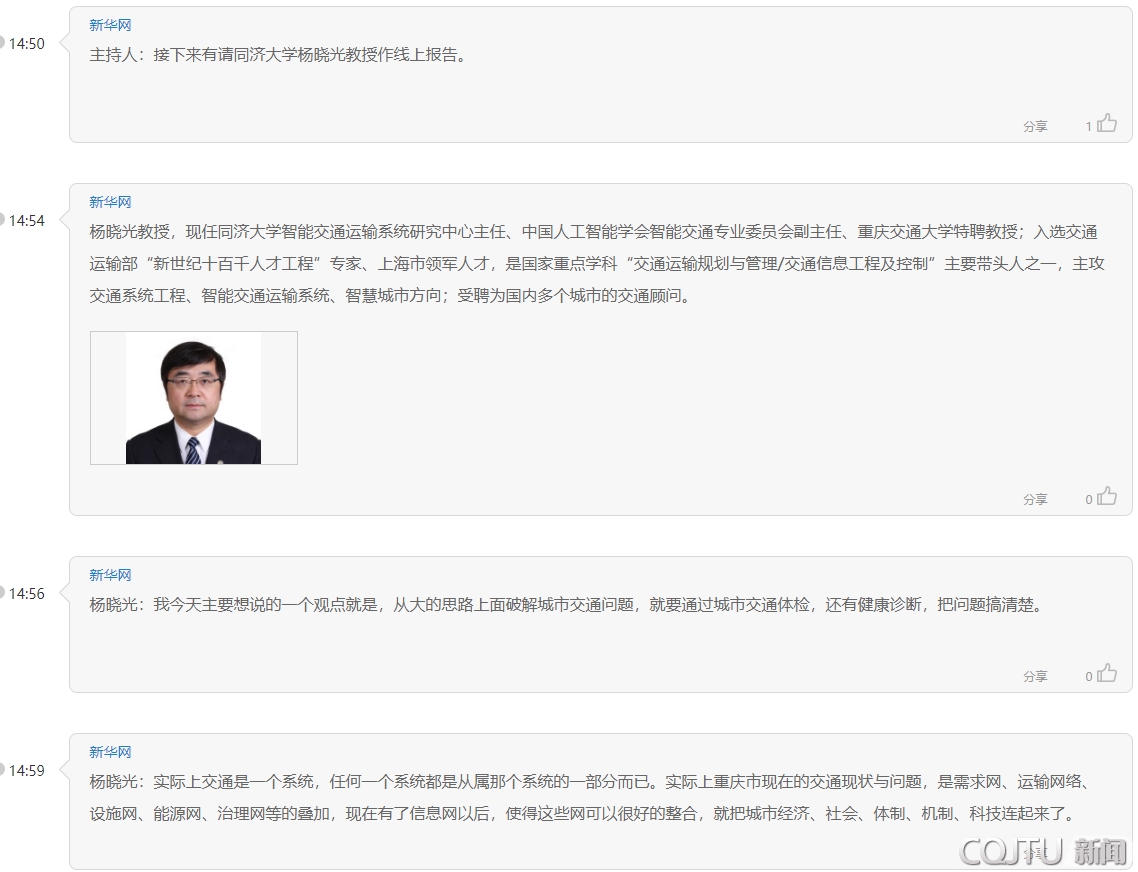Click the 14:59 timestamp on the timeline
This screenshot has height=872, width=1138.
[27, 771]
